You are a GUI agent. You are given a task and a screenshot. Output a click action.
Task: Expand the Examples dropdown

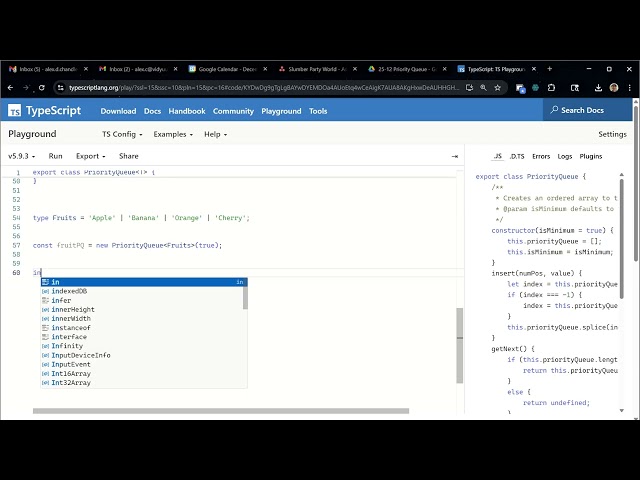(x=173, y=134)
